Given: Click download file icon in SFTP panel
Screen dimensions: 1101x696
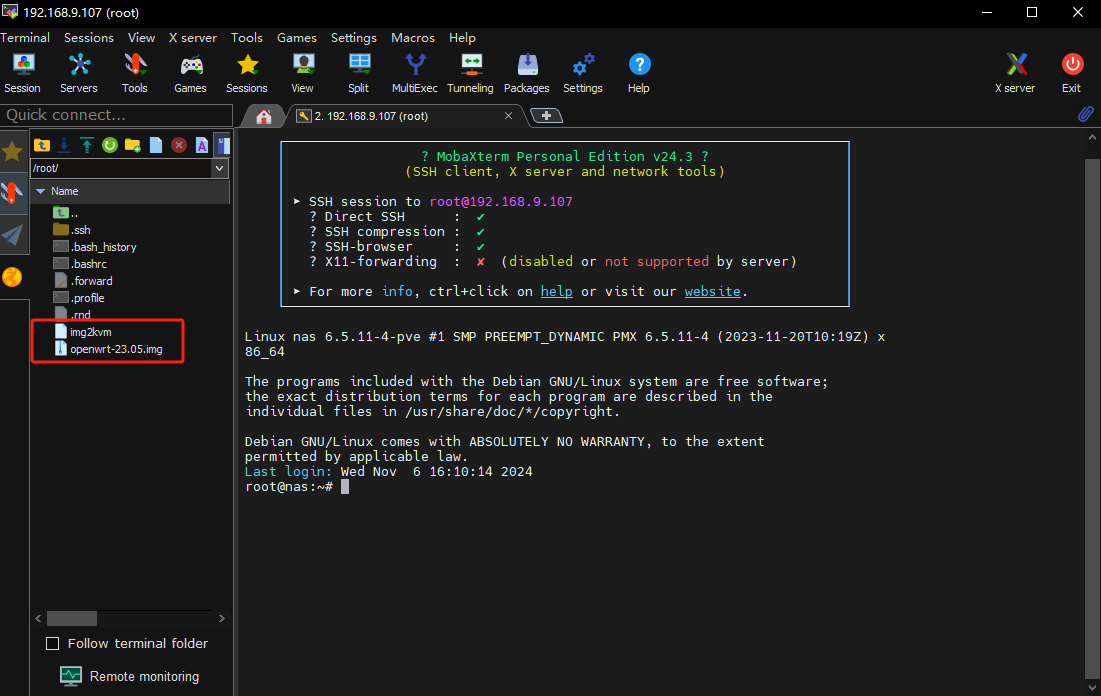Looking at the screenshot, I should point(64,145).
